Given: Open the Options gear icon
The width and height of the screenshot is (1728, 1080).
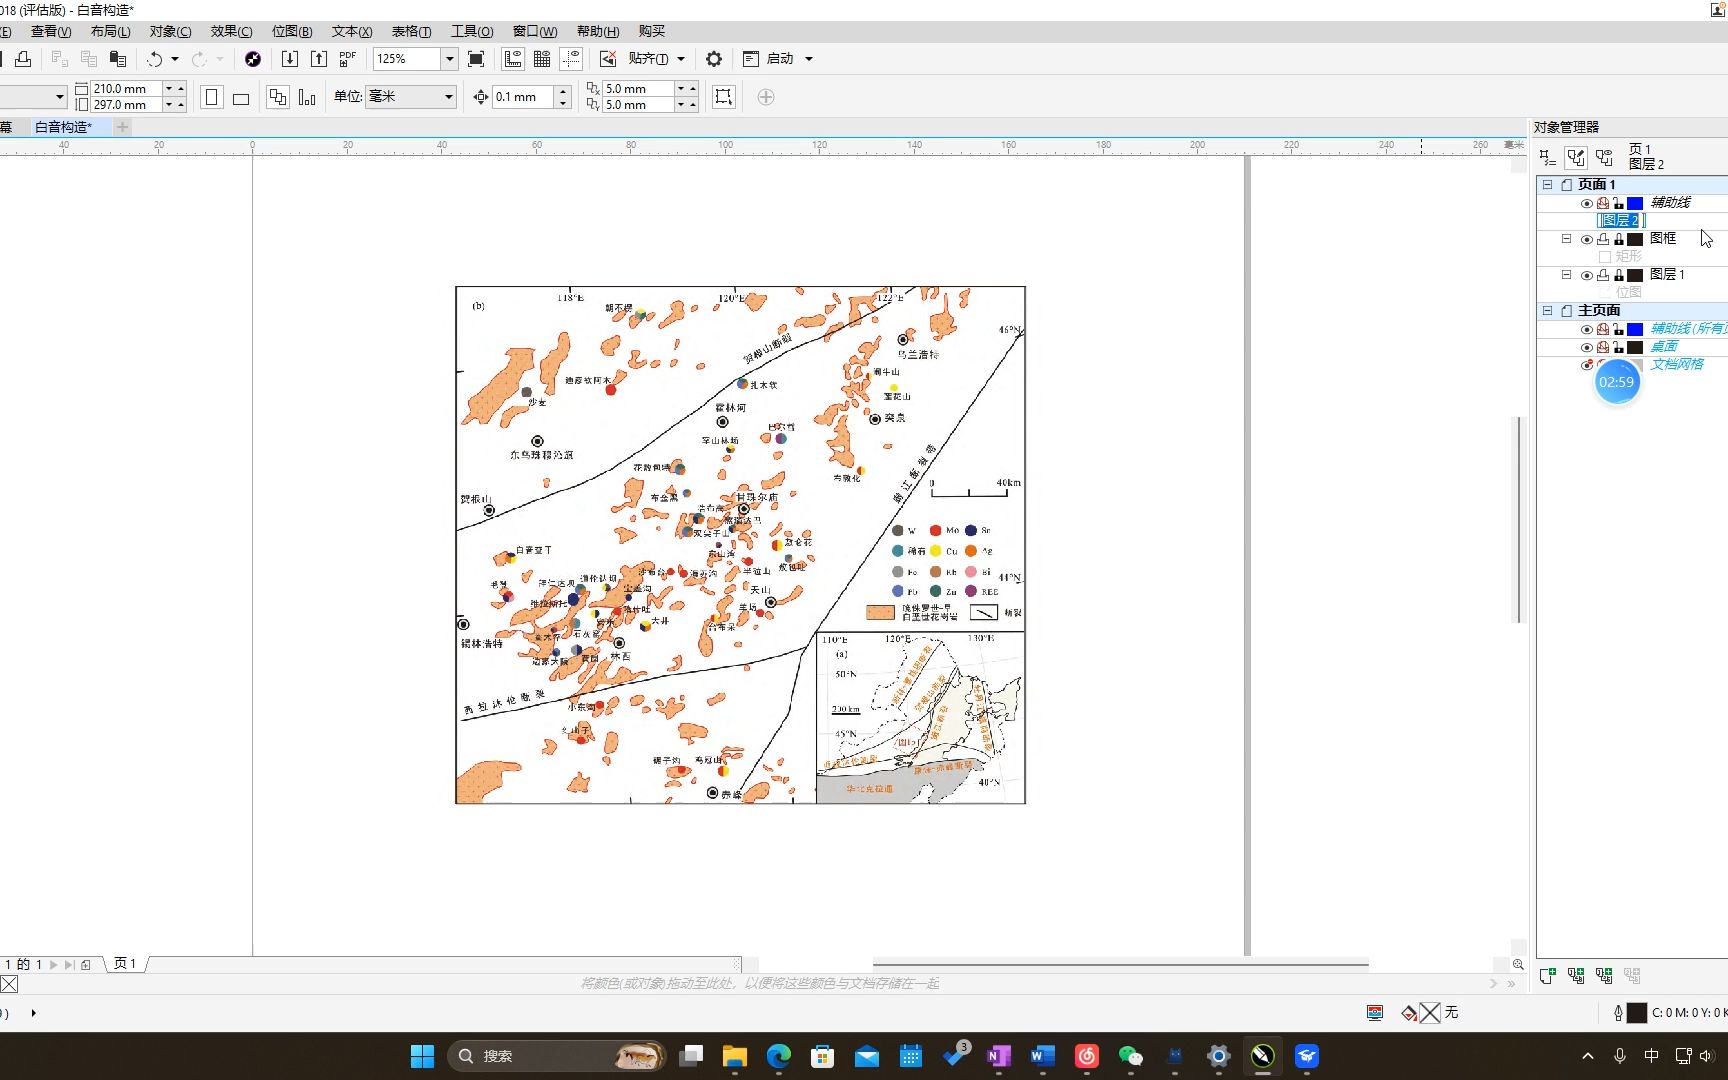Looking at the screenshot, I should [x=714, y=59].
